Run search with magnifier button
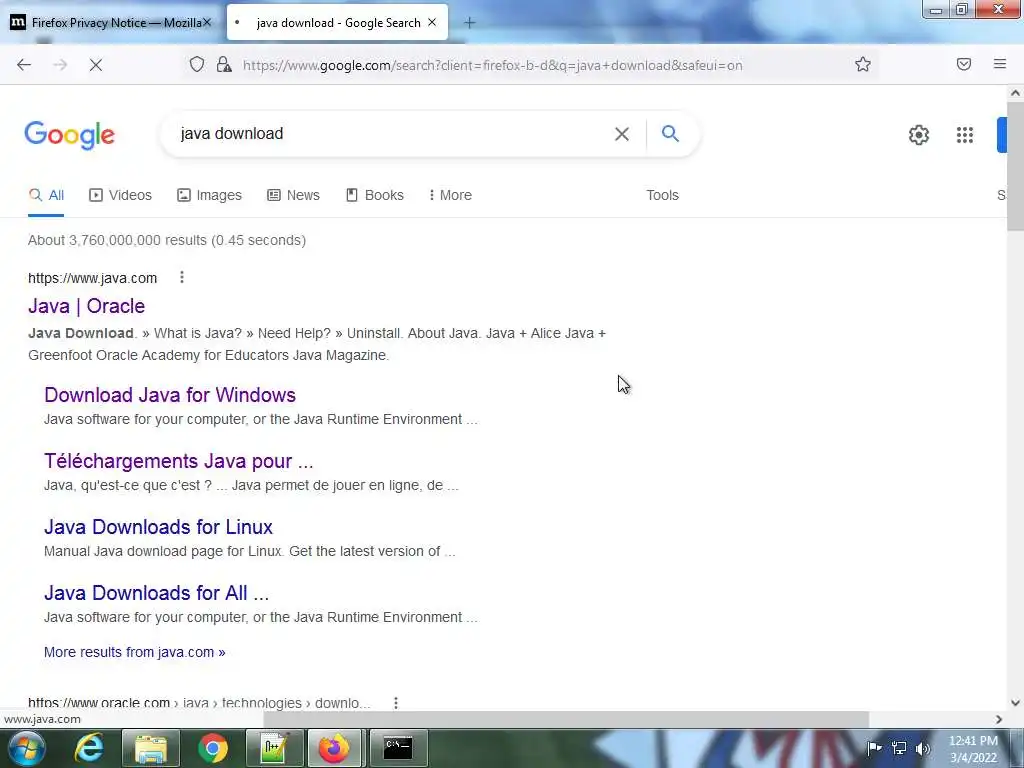Viewport: 1024px width, 768px height. [x=670, y=133]
